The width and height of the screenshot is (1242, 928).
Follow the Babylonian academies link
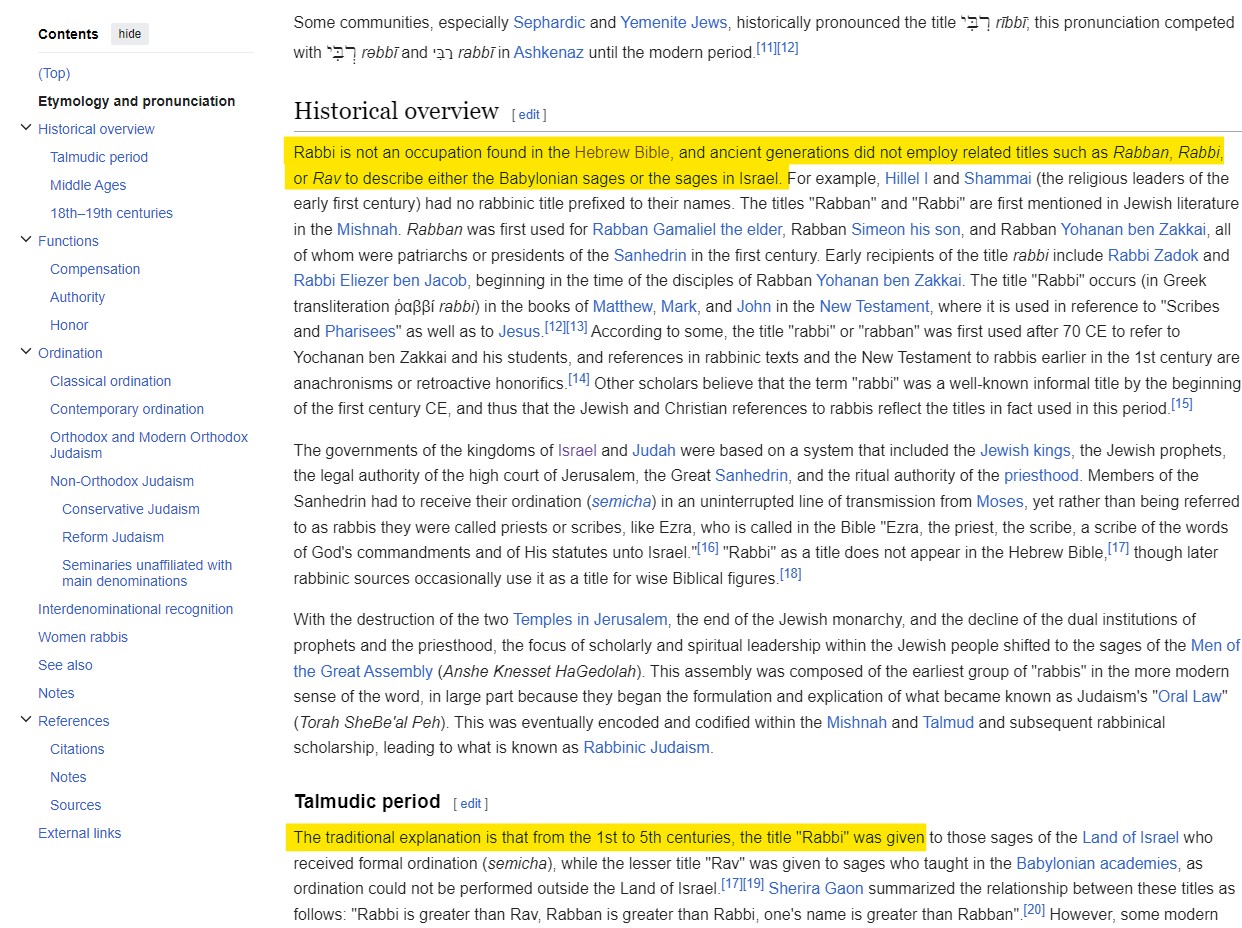point(1098,864)
